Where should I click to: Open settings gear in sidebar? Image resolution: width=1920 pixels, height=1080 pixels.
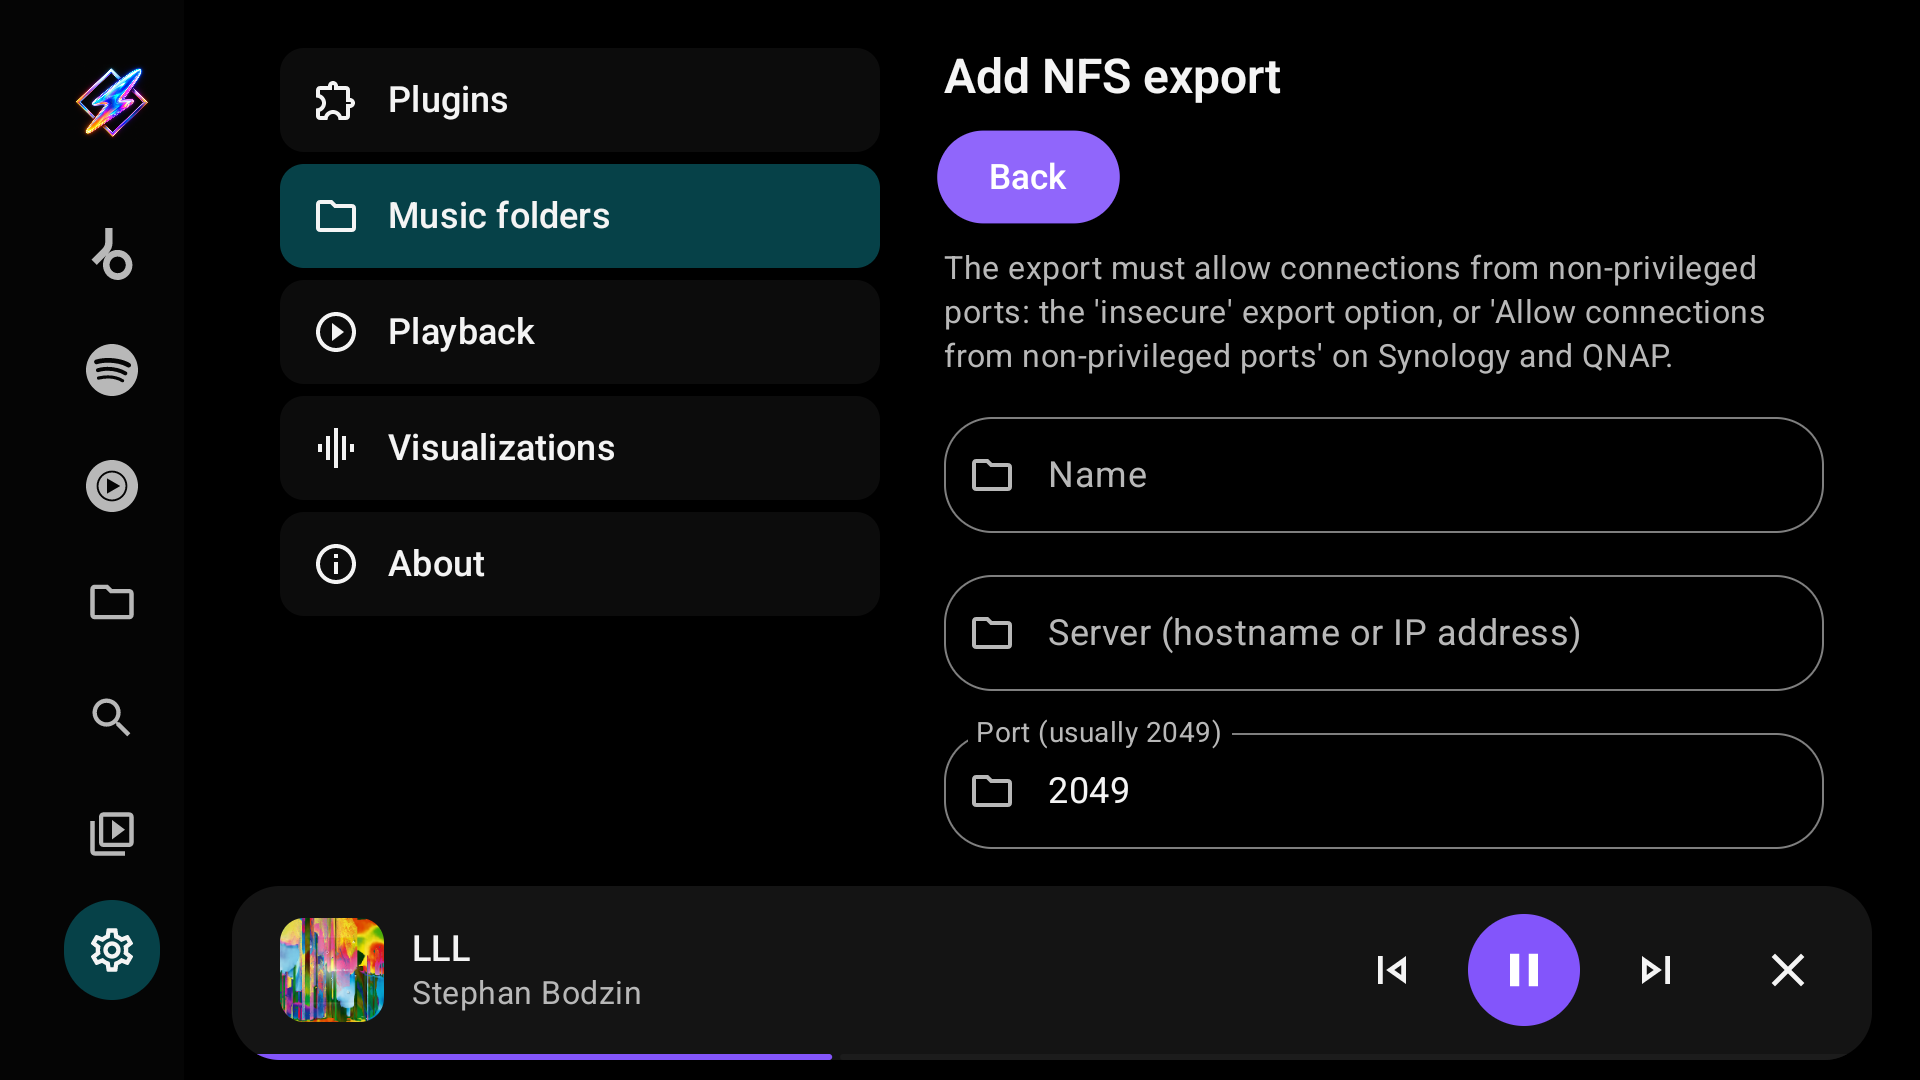click(112, 950)
